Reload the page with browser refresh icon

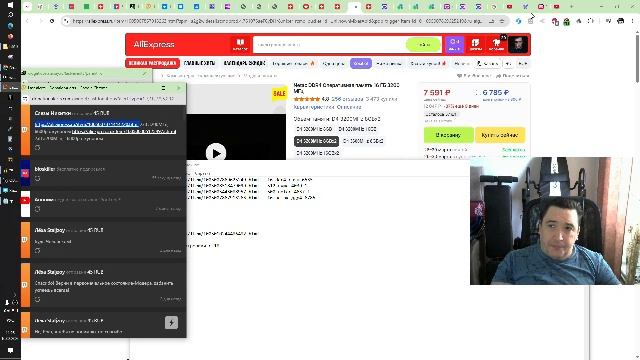point(52,21)
